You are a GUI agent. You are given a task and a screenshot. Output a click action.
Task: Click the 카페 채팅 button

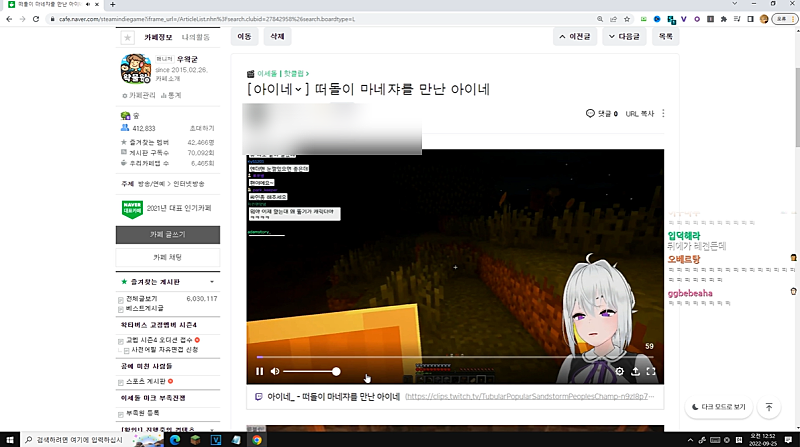168,258
